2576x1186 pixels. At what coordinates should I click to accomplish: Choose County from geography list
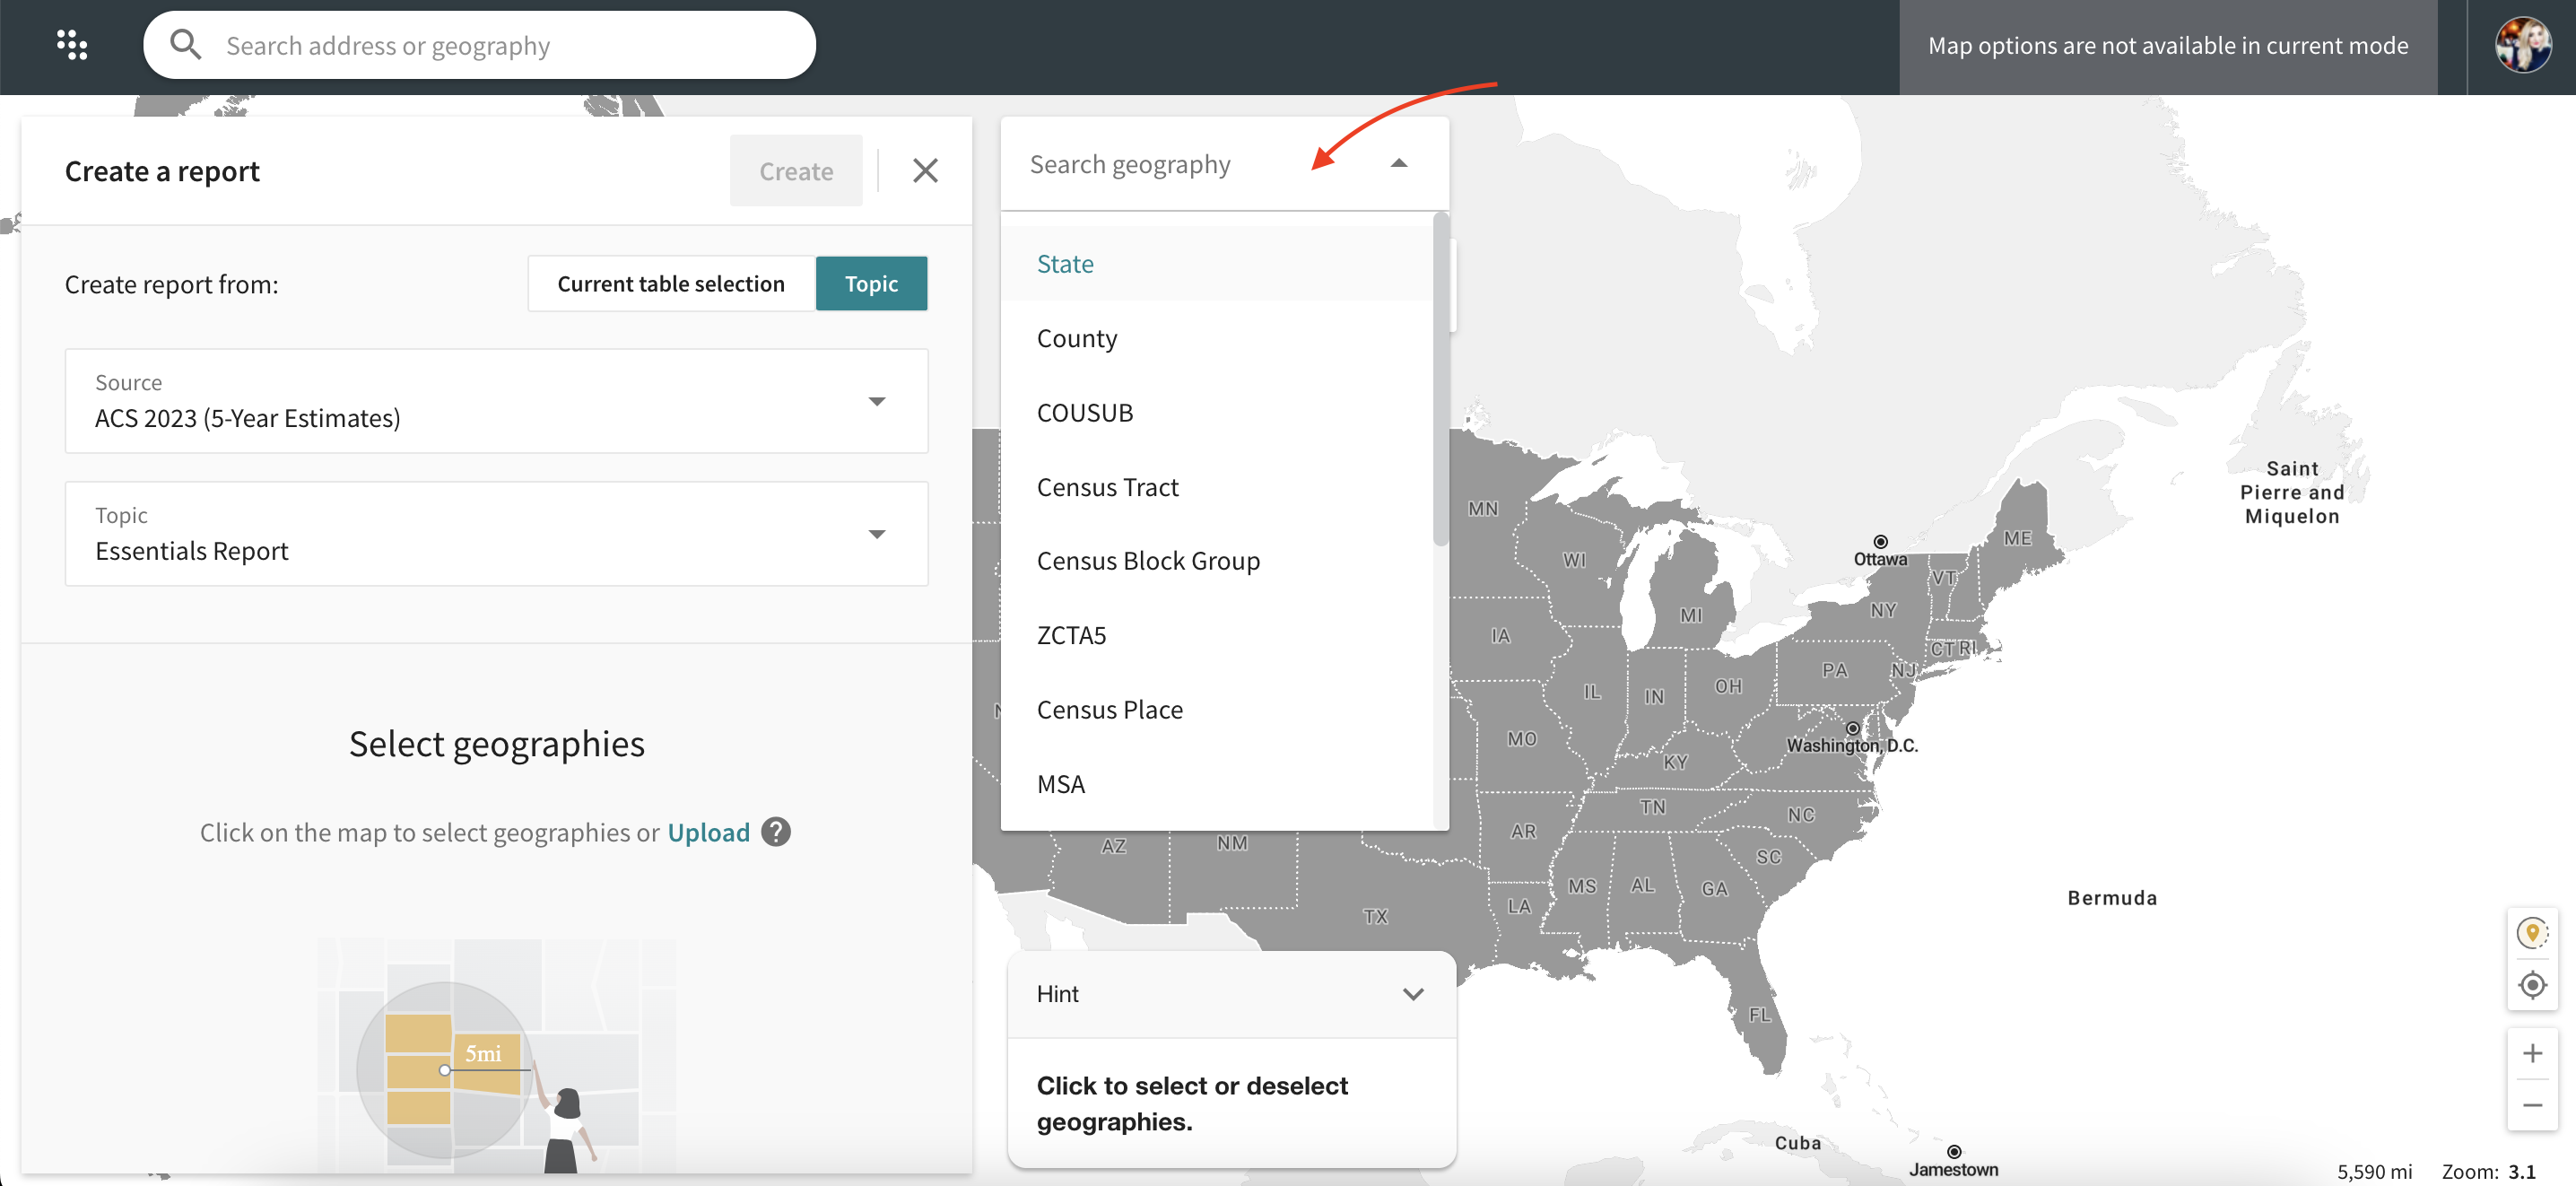pyautogui.click(x=1077, y=338)
